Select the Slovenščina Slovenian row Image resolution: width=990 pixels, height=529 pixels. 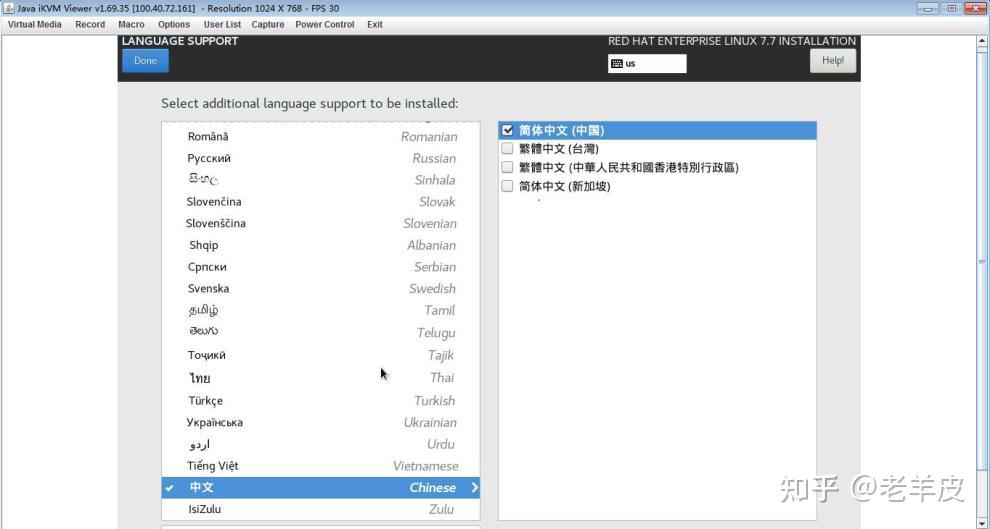321,223
